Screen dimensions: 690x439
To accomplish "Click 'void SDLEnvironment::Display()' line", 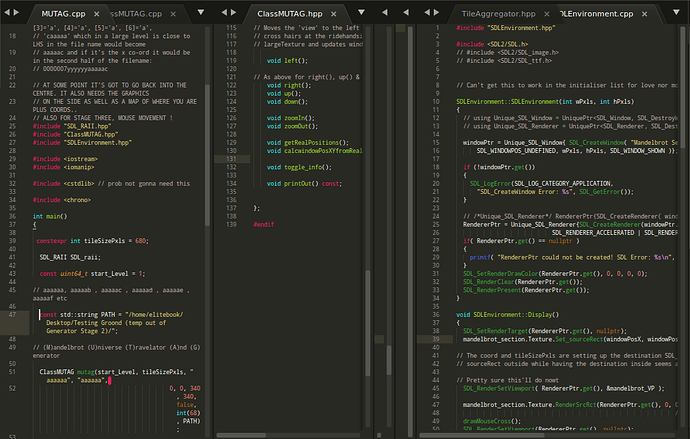I will tap(507, 315).
